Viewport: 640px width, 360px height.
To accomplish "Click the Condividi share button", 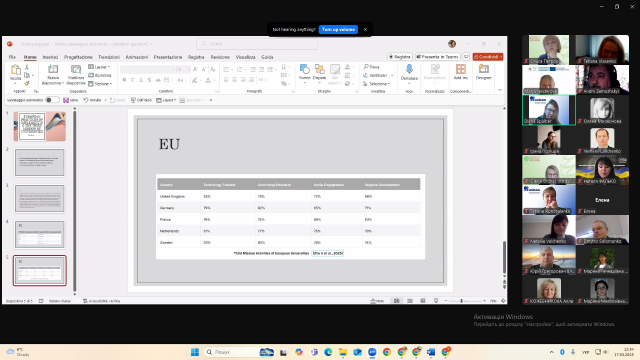I will [488, 57].
